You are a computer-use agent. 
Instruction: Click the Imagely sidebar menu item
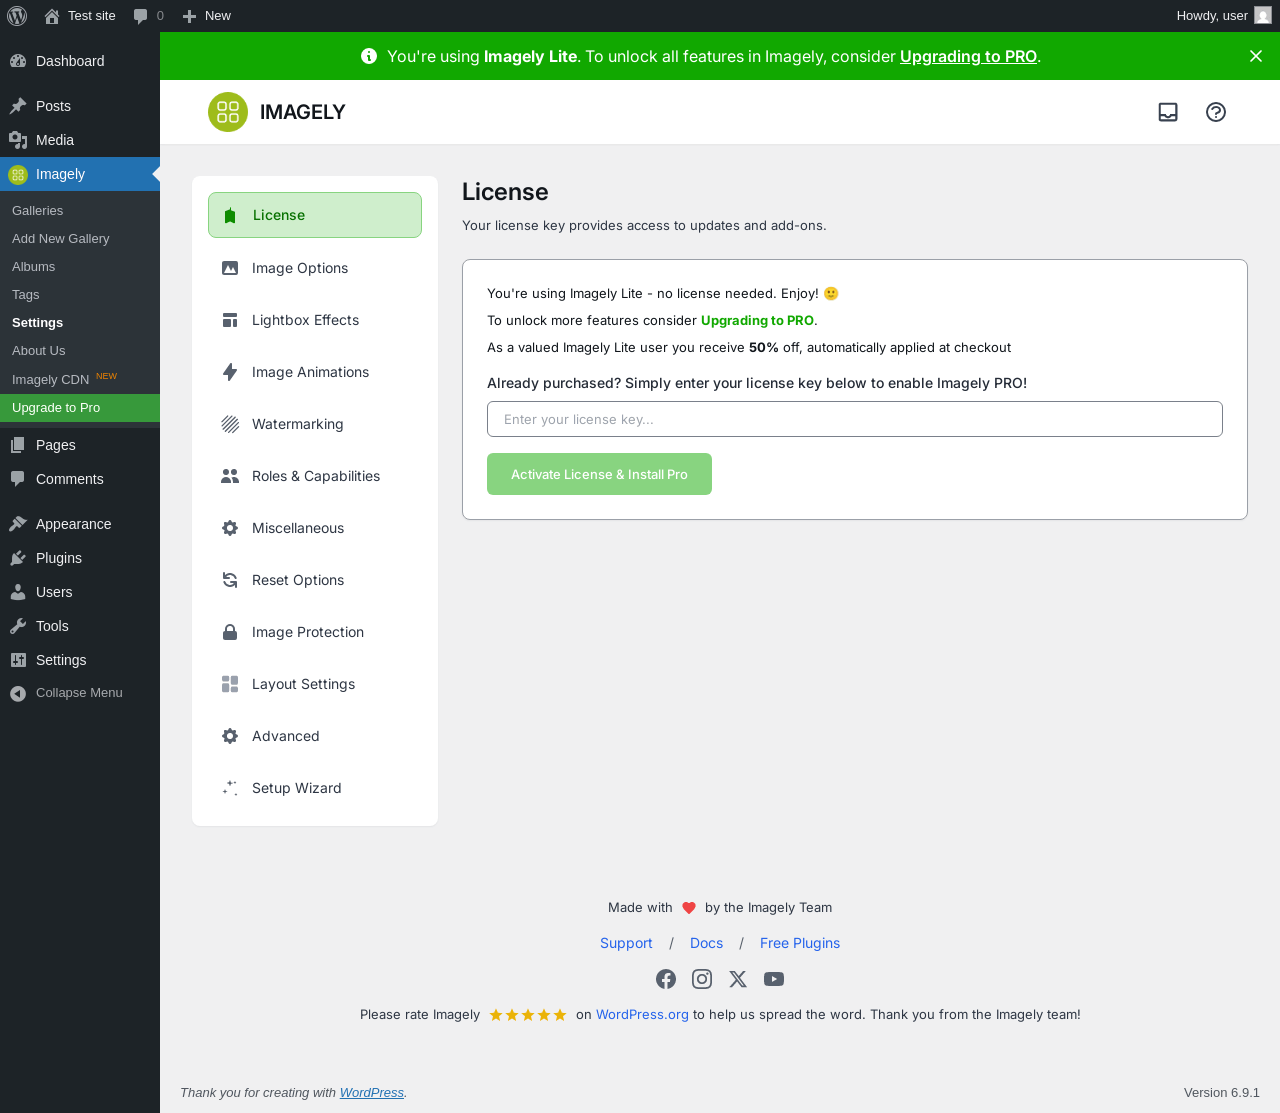point(80,174)
